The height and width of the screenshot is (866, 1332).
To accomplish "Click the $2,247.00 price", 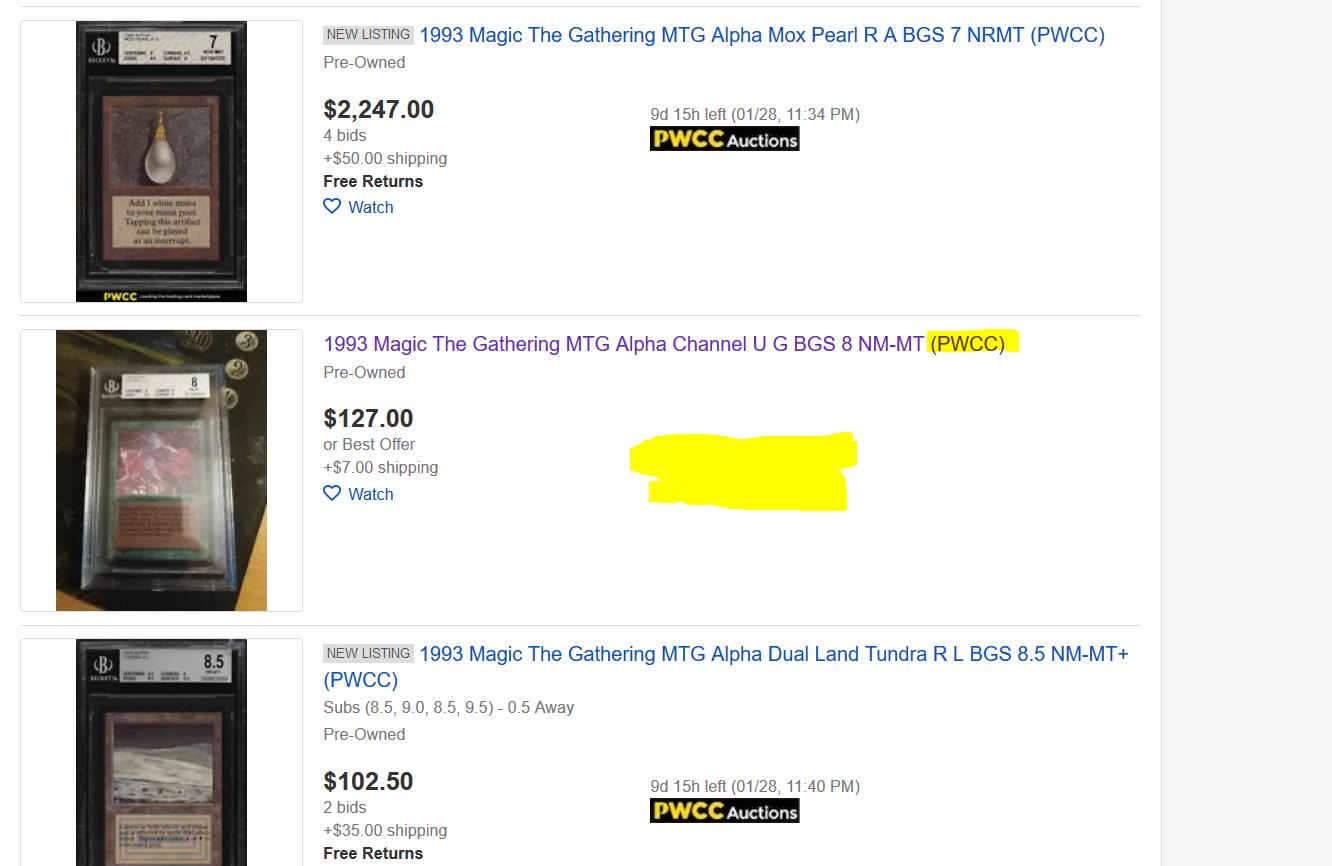I will click(378, 110).
